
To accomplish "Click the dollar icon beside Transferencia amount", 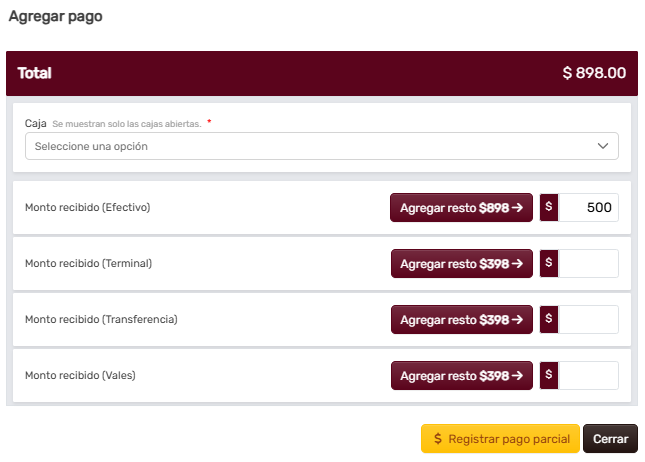I will click(549, 320).
